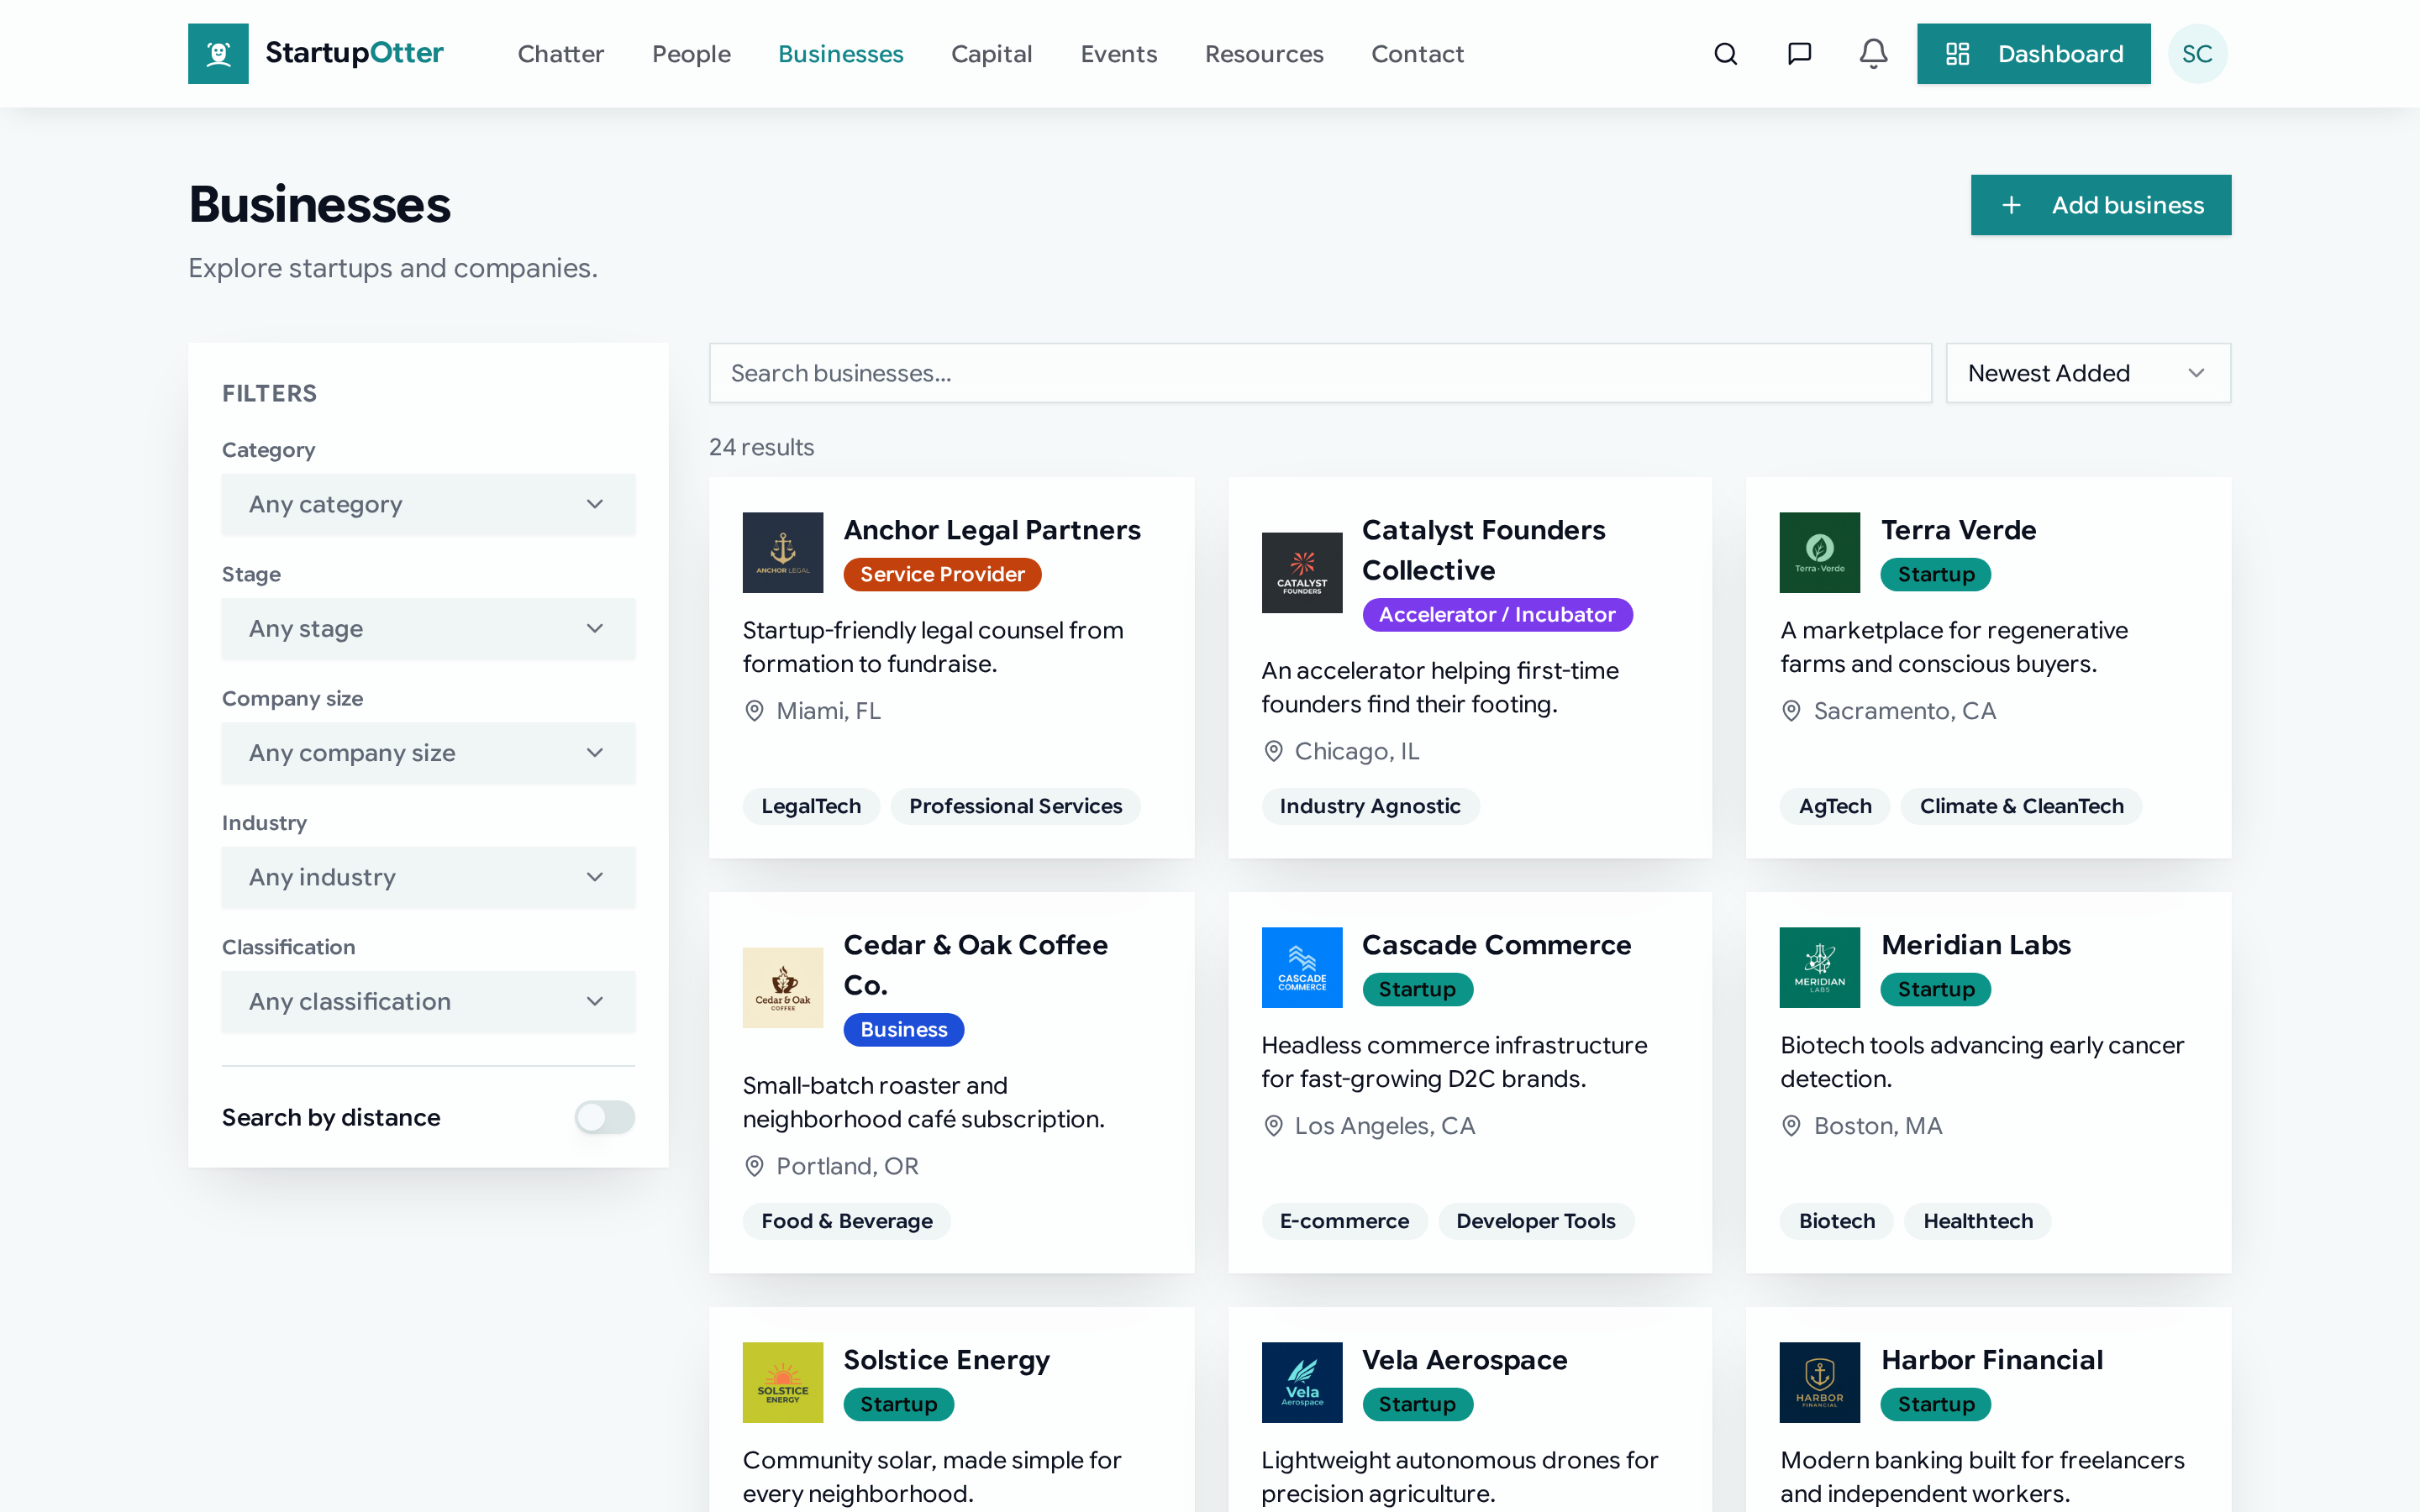Click the LegalTech tag
Screen dimensions: 2420x1512
811,806
